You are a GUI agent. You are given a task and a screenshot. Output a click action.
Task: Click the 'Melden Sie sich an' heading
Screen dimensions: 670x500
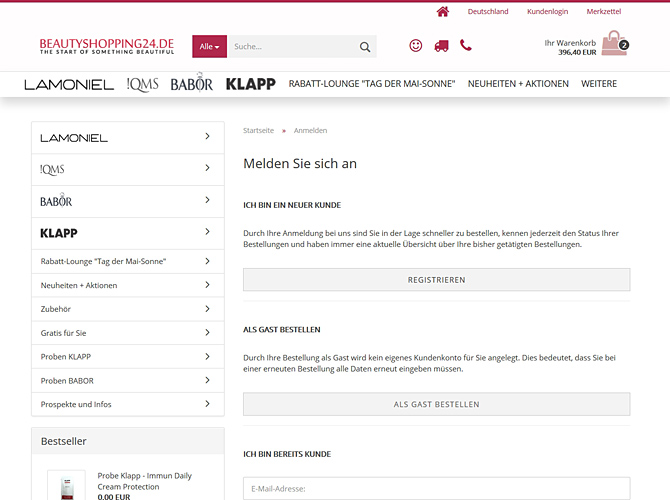300,164
